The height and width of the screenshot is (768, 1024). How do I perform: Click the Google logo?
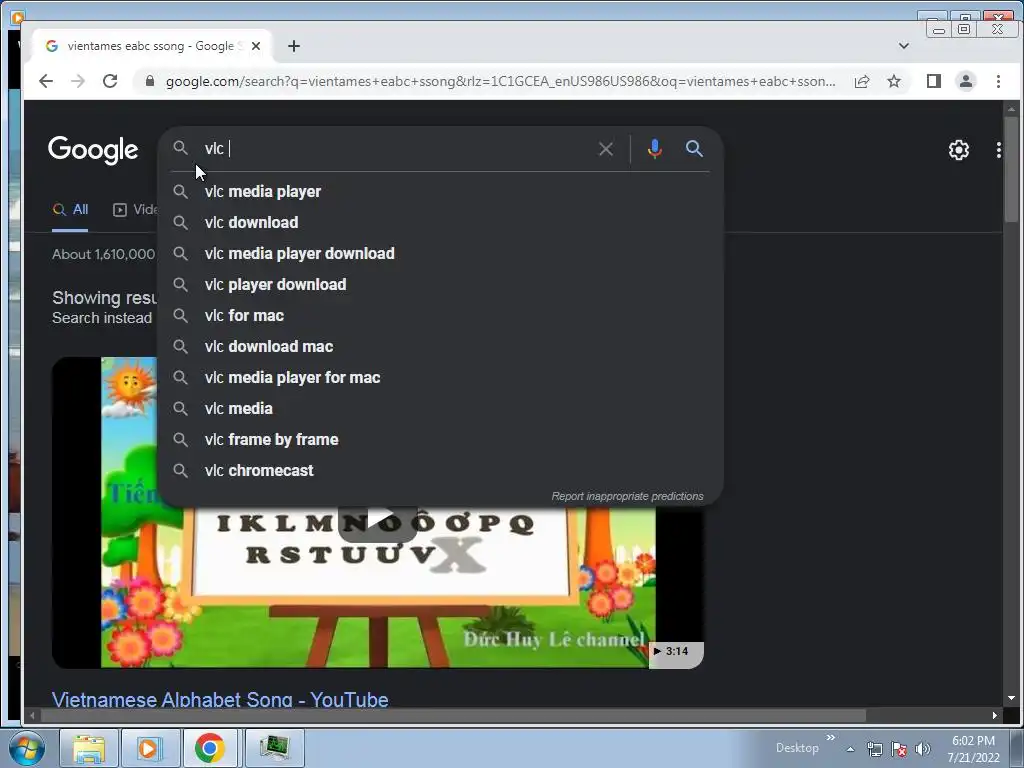click(93, 150)
